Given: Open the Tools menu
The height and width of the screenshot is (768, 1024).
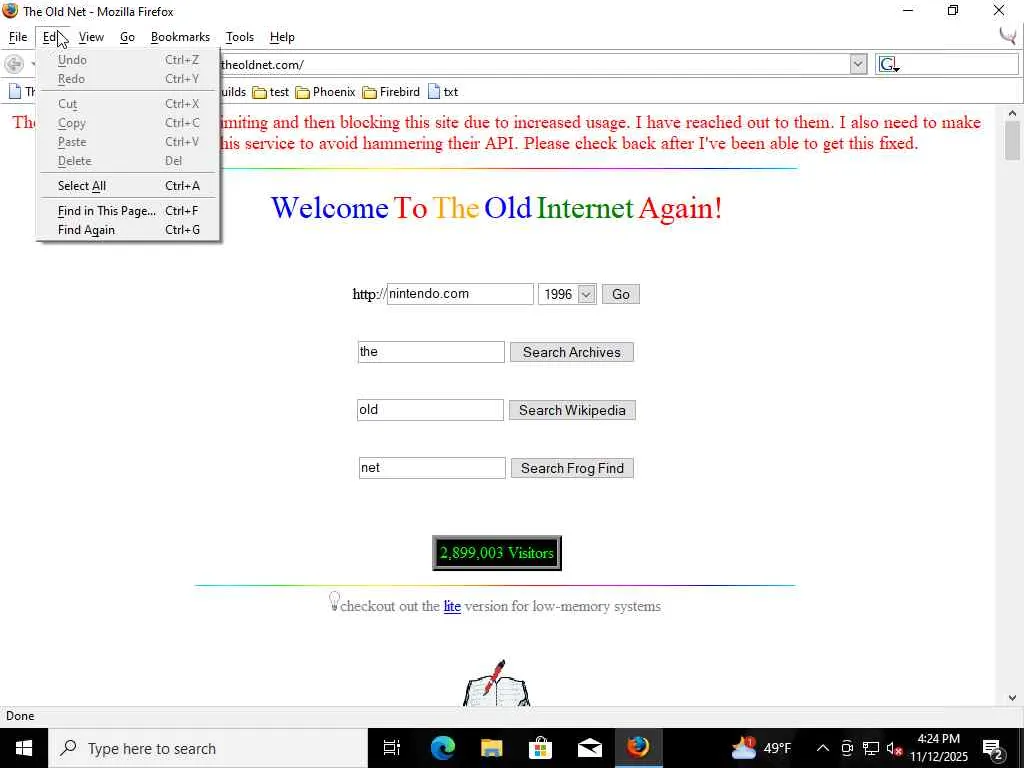Looking at the screenshot, I should pyautogui.click(x=240, y=37).
